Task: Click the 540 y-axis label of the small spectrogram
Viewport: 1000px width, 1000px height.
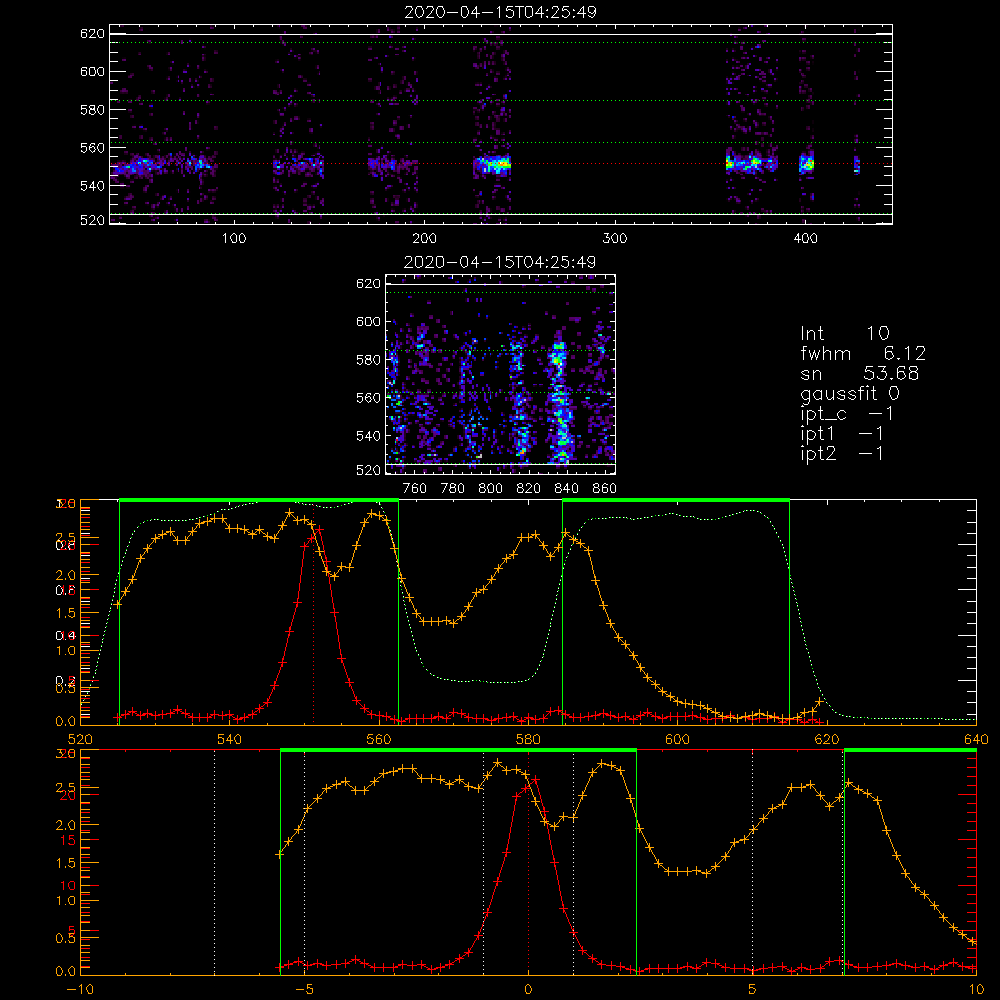Action: 369,436
